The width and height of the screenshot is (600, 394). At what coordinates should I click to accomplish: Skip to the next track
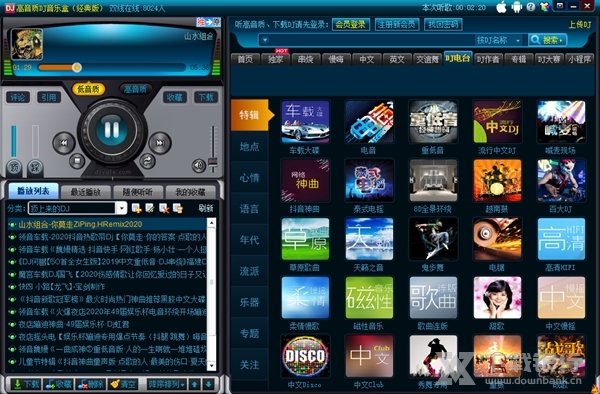click(x=160, y=143)
